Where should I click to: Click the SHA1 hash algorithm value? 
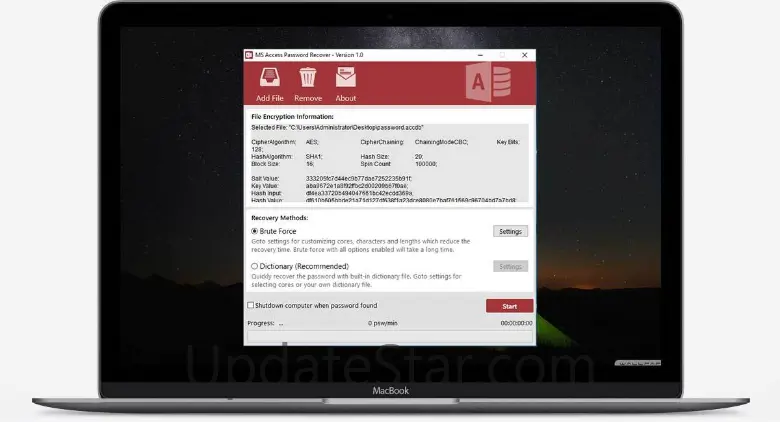pos(314,156)
